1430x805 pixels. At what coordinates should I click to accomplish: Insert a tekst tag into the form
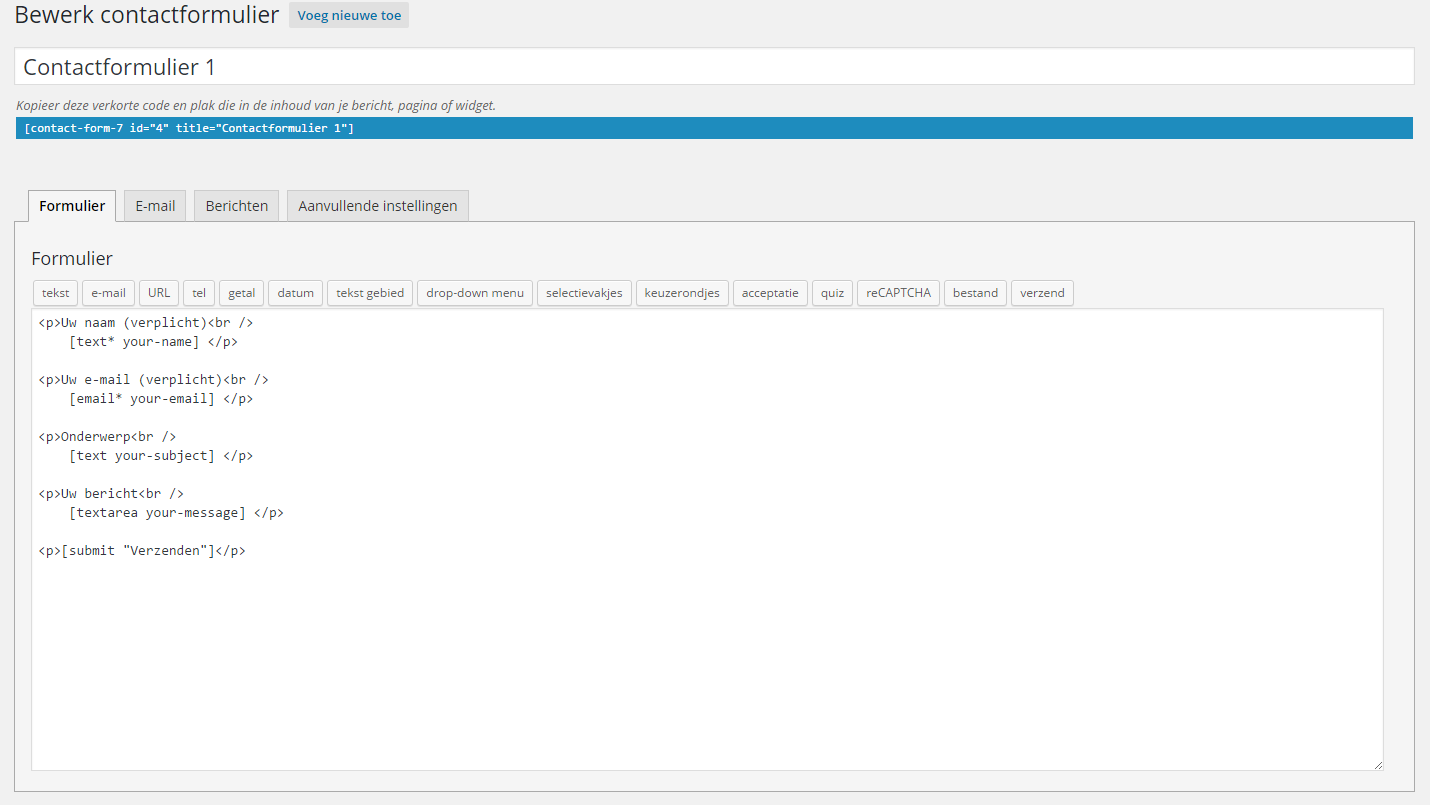(55, 292)
